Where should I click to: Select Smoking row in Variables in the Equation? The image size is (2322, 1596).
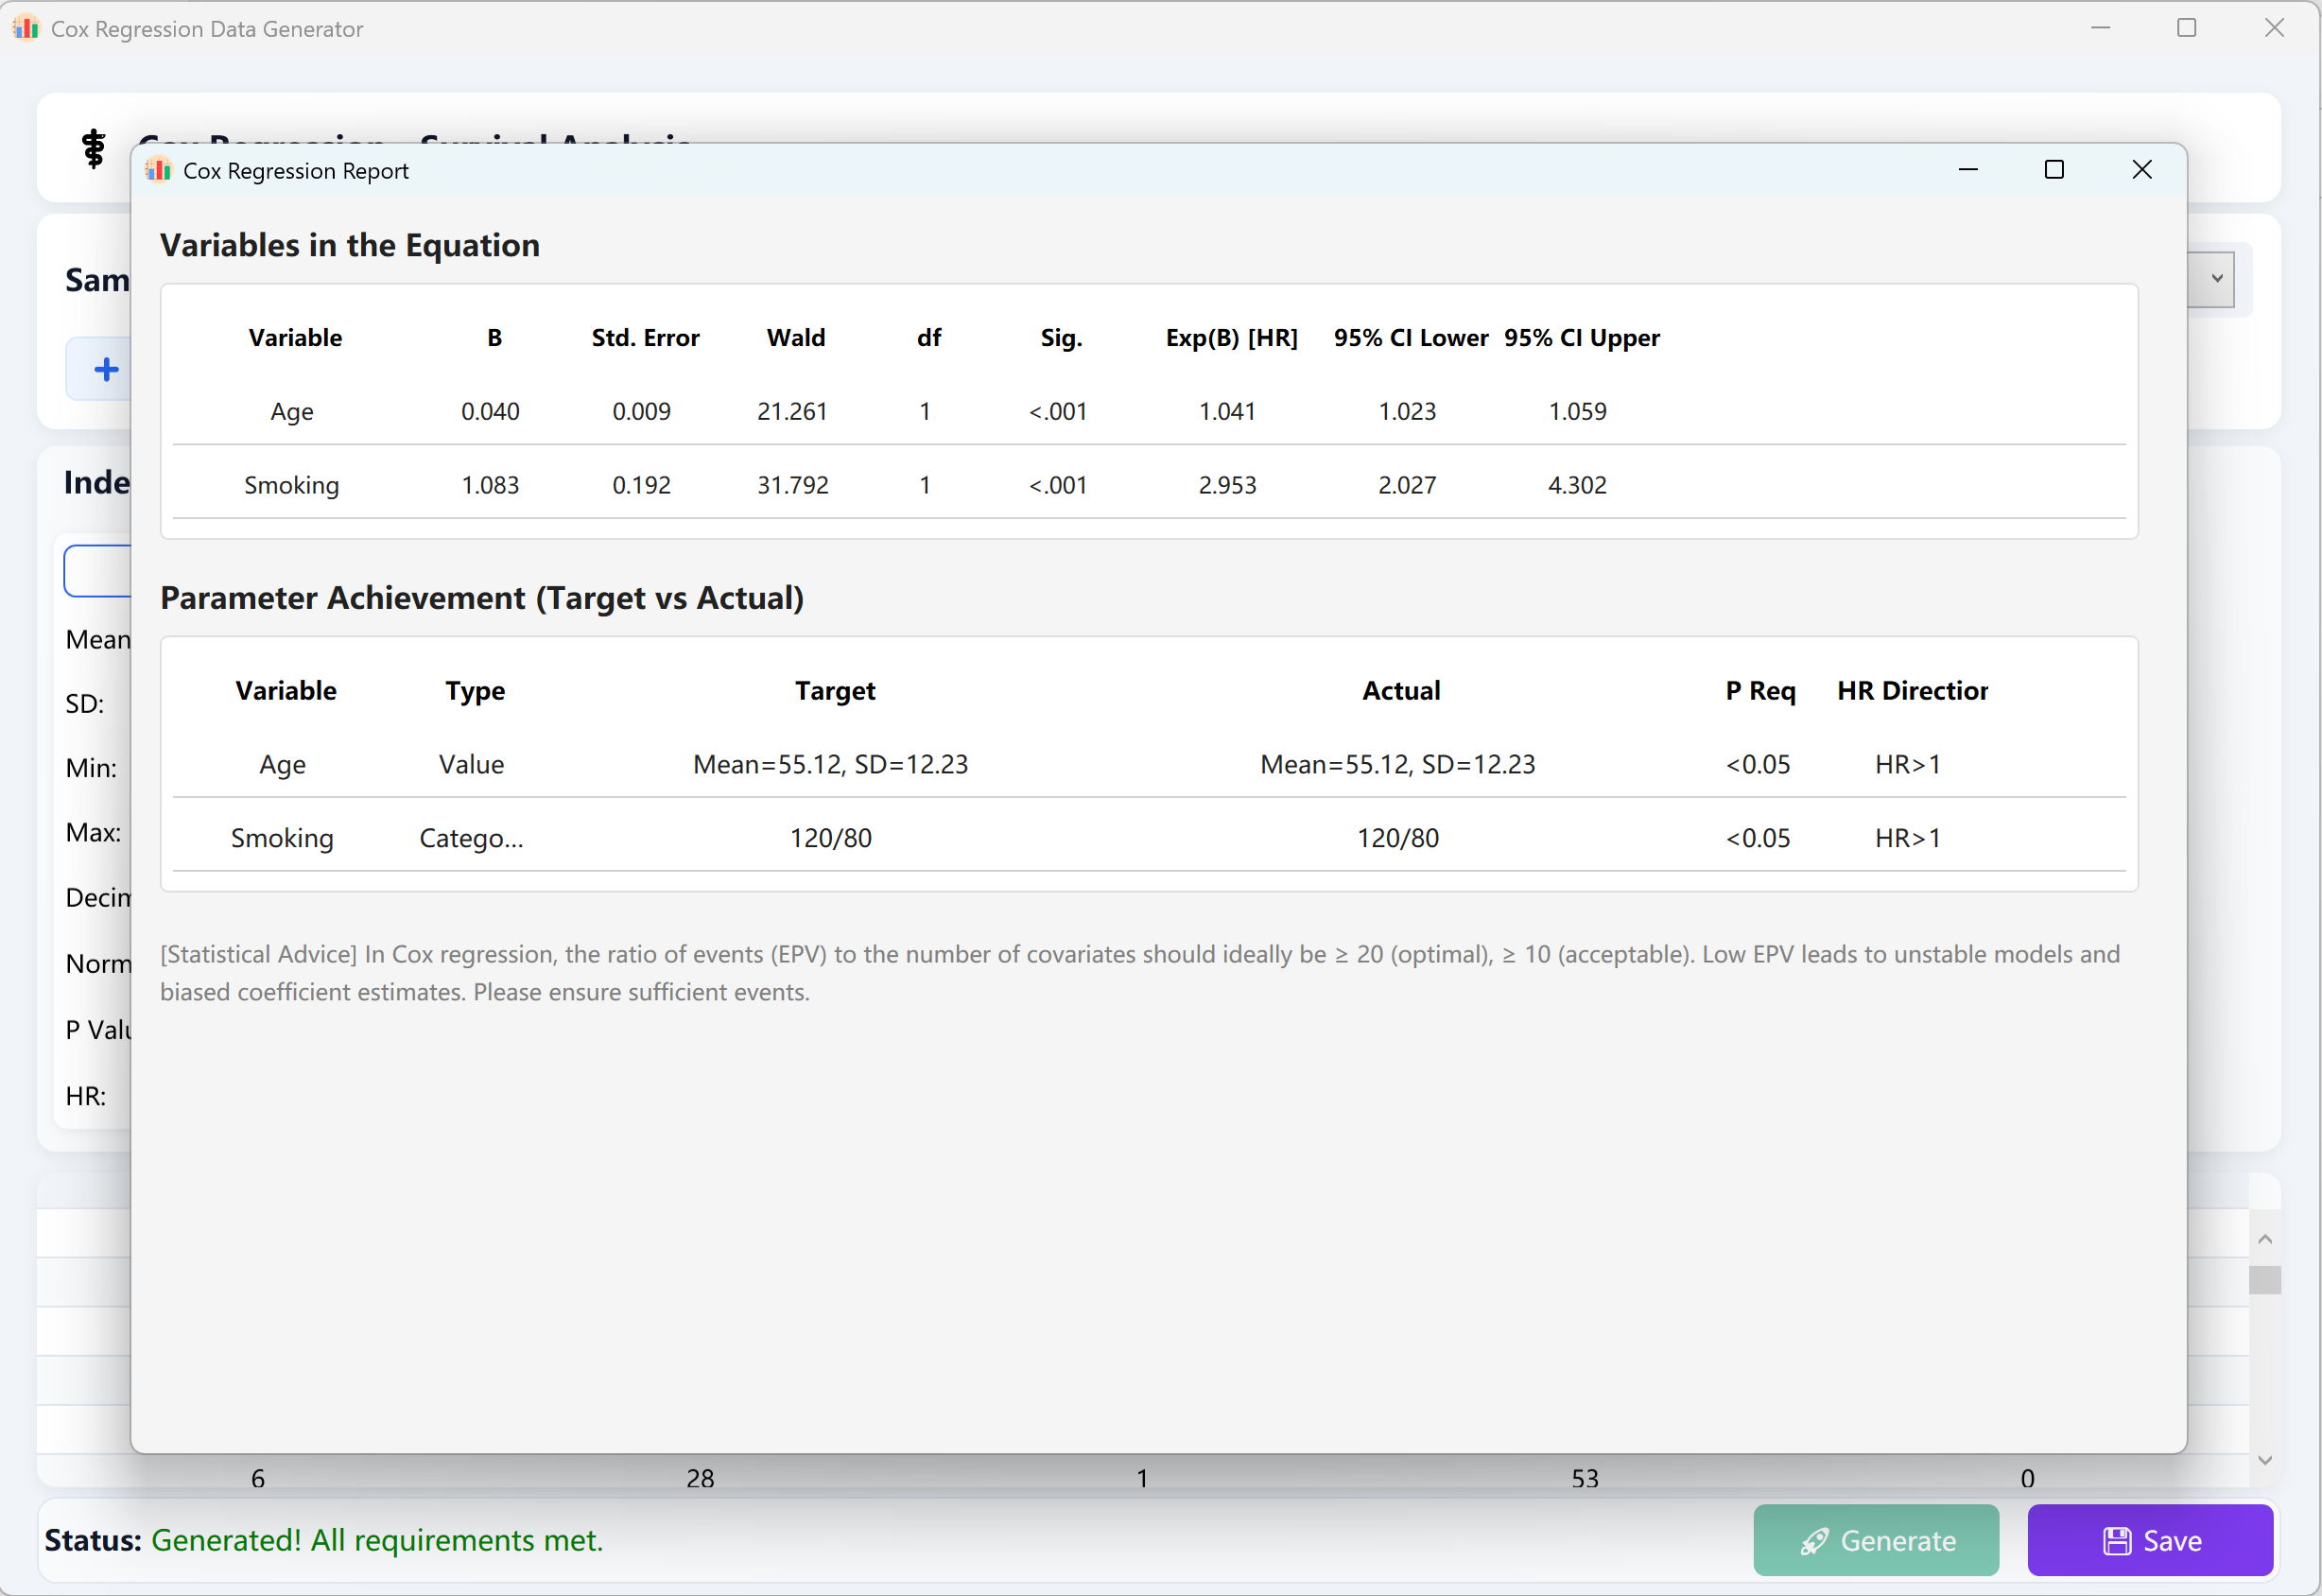click(1149, 485)
